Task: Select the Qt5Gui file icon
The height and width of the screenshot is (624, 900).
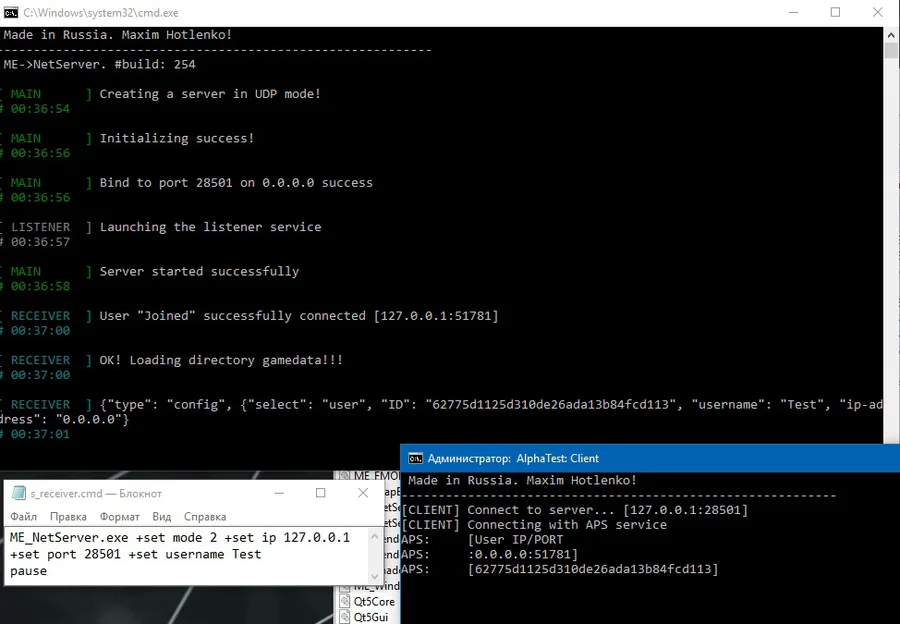Action: [344, 617]
